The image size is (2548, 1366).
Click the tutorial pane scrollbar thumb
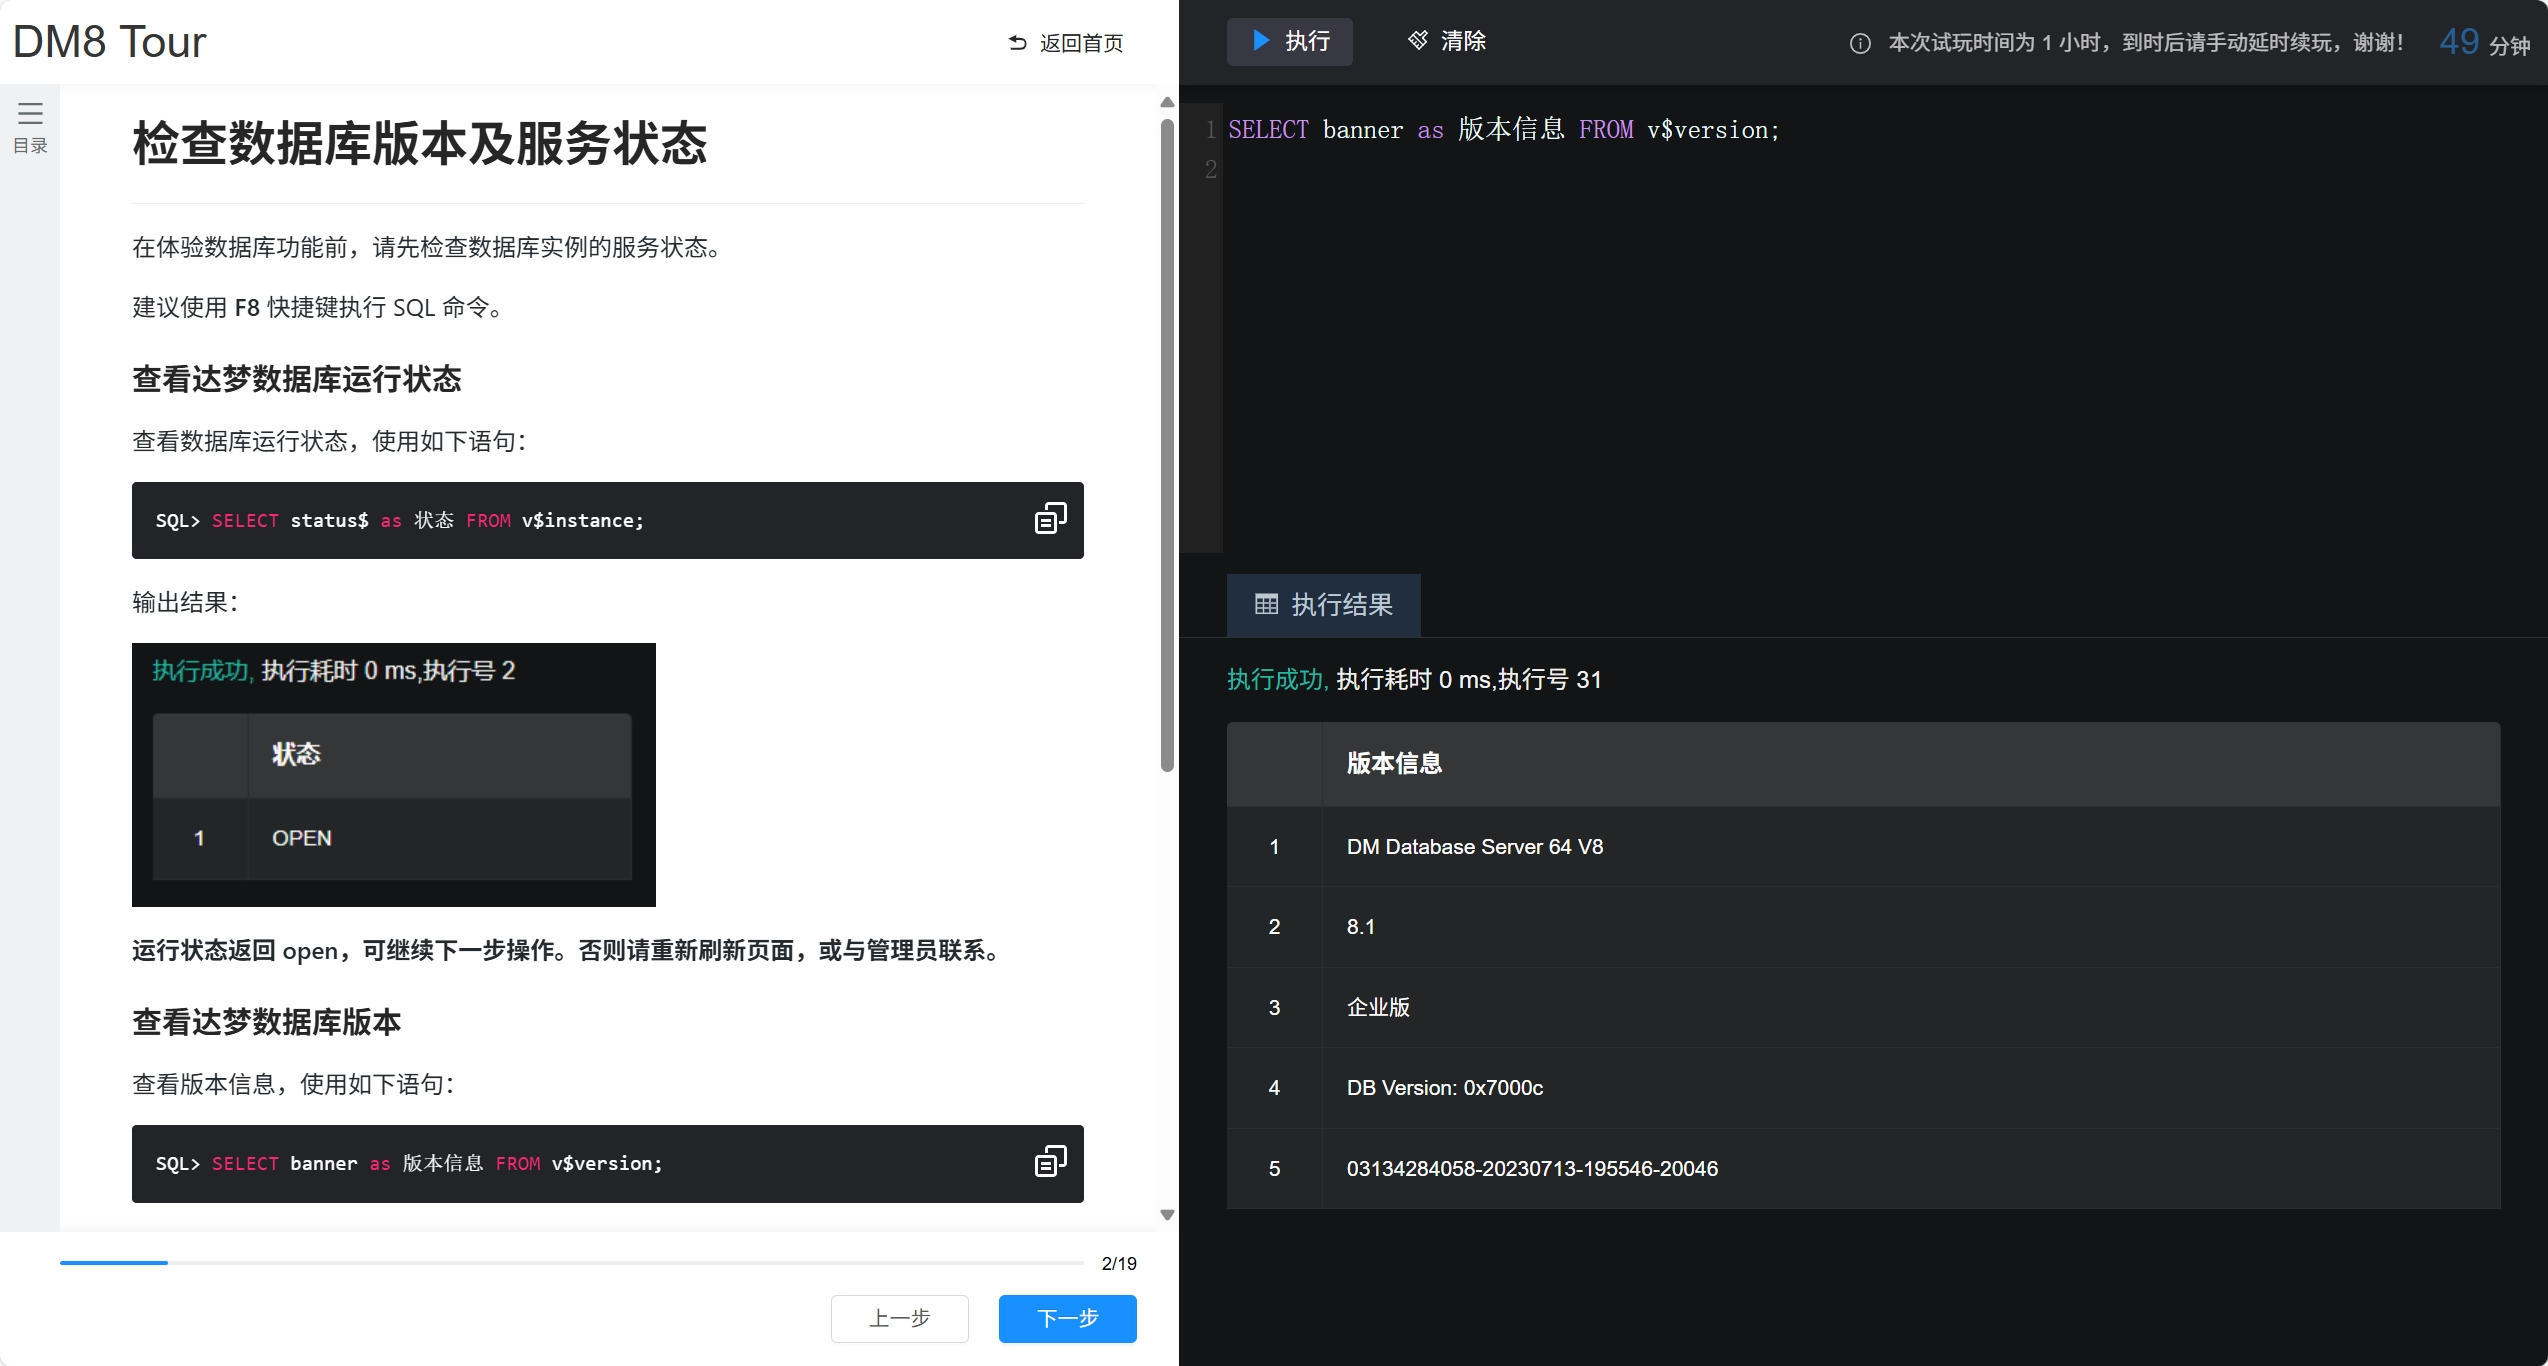point(1166,445)
